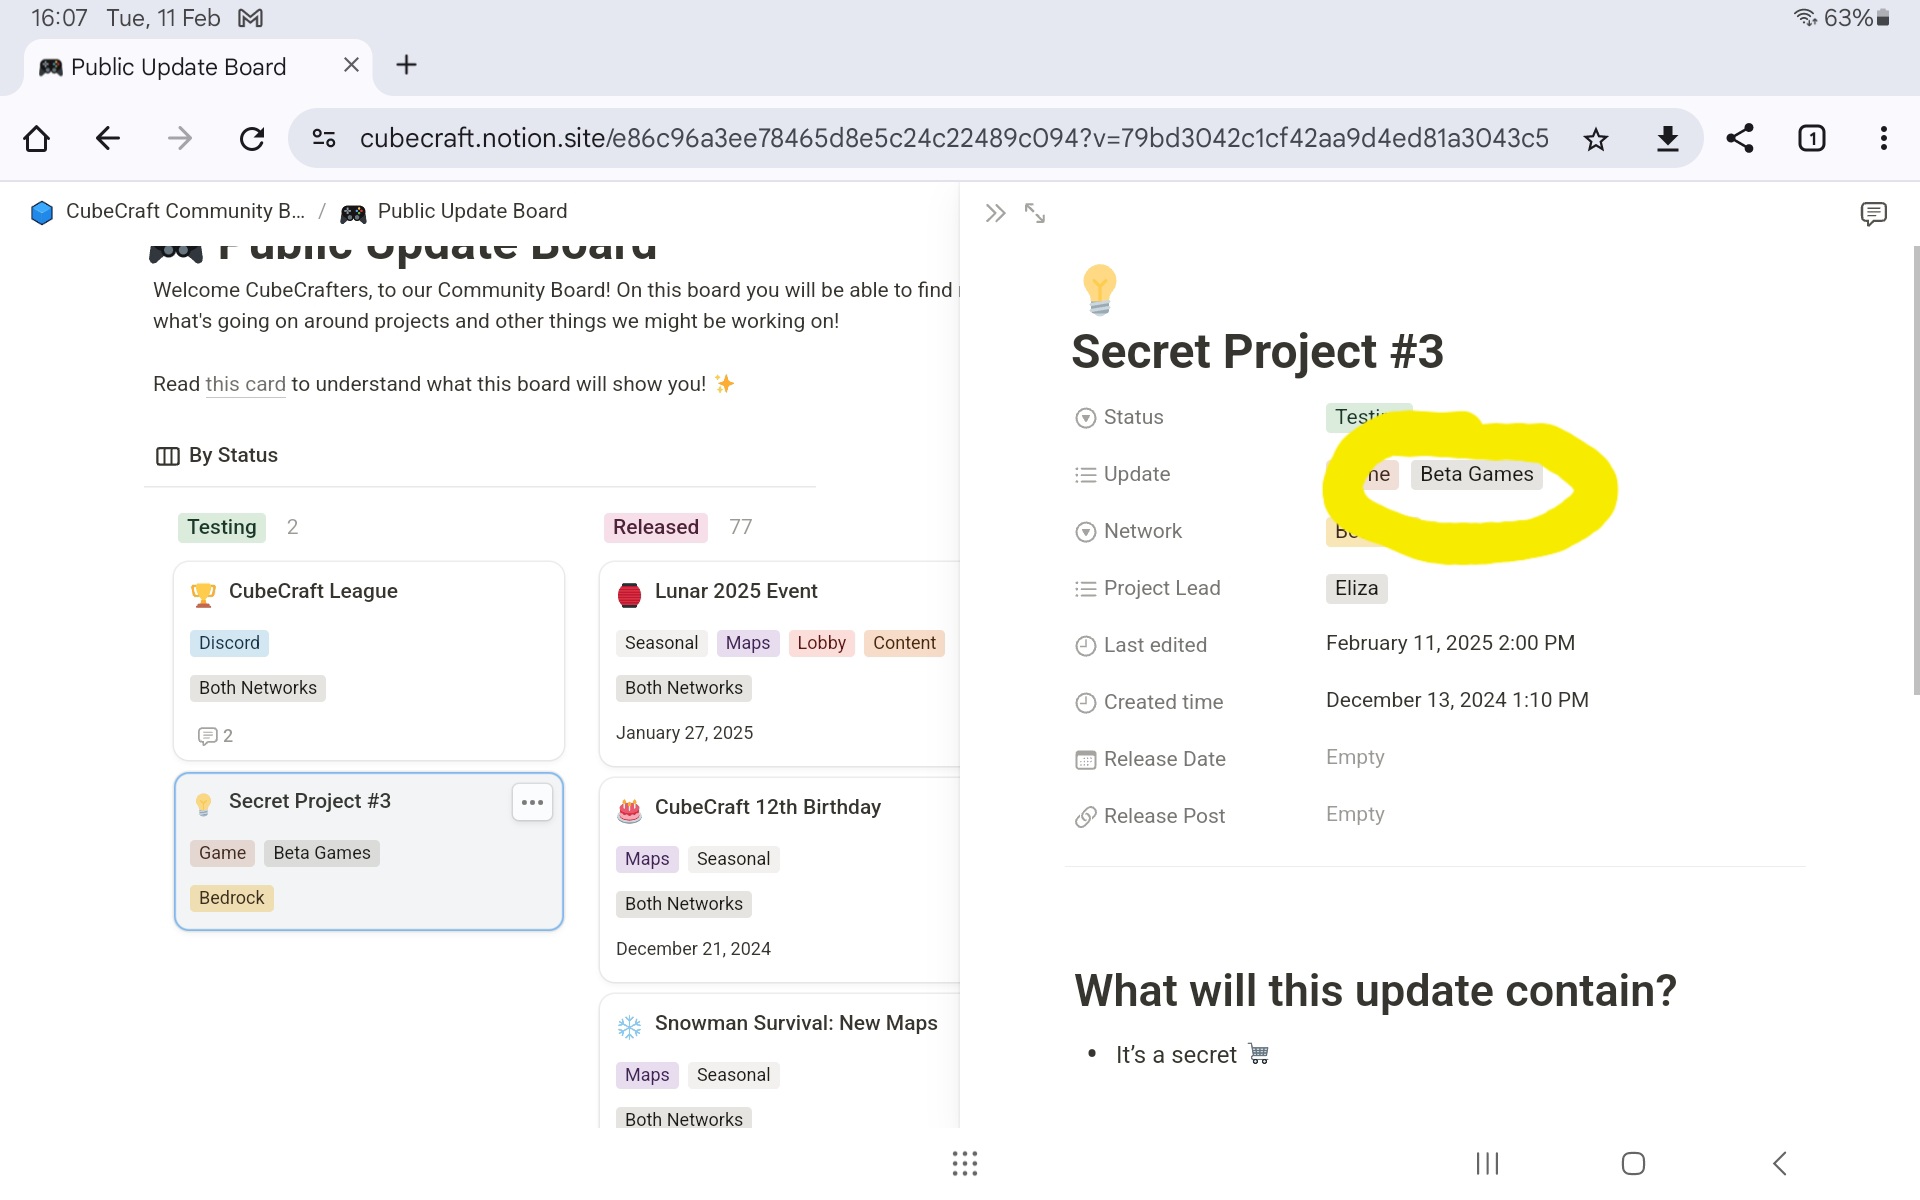1920x1200 pixels.
Task: Click the comment count on CubeCraft League
Action: [x=216, y=736]
